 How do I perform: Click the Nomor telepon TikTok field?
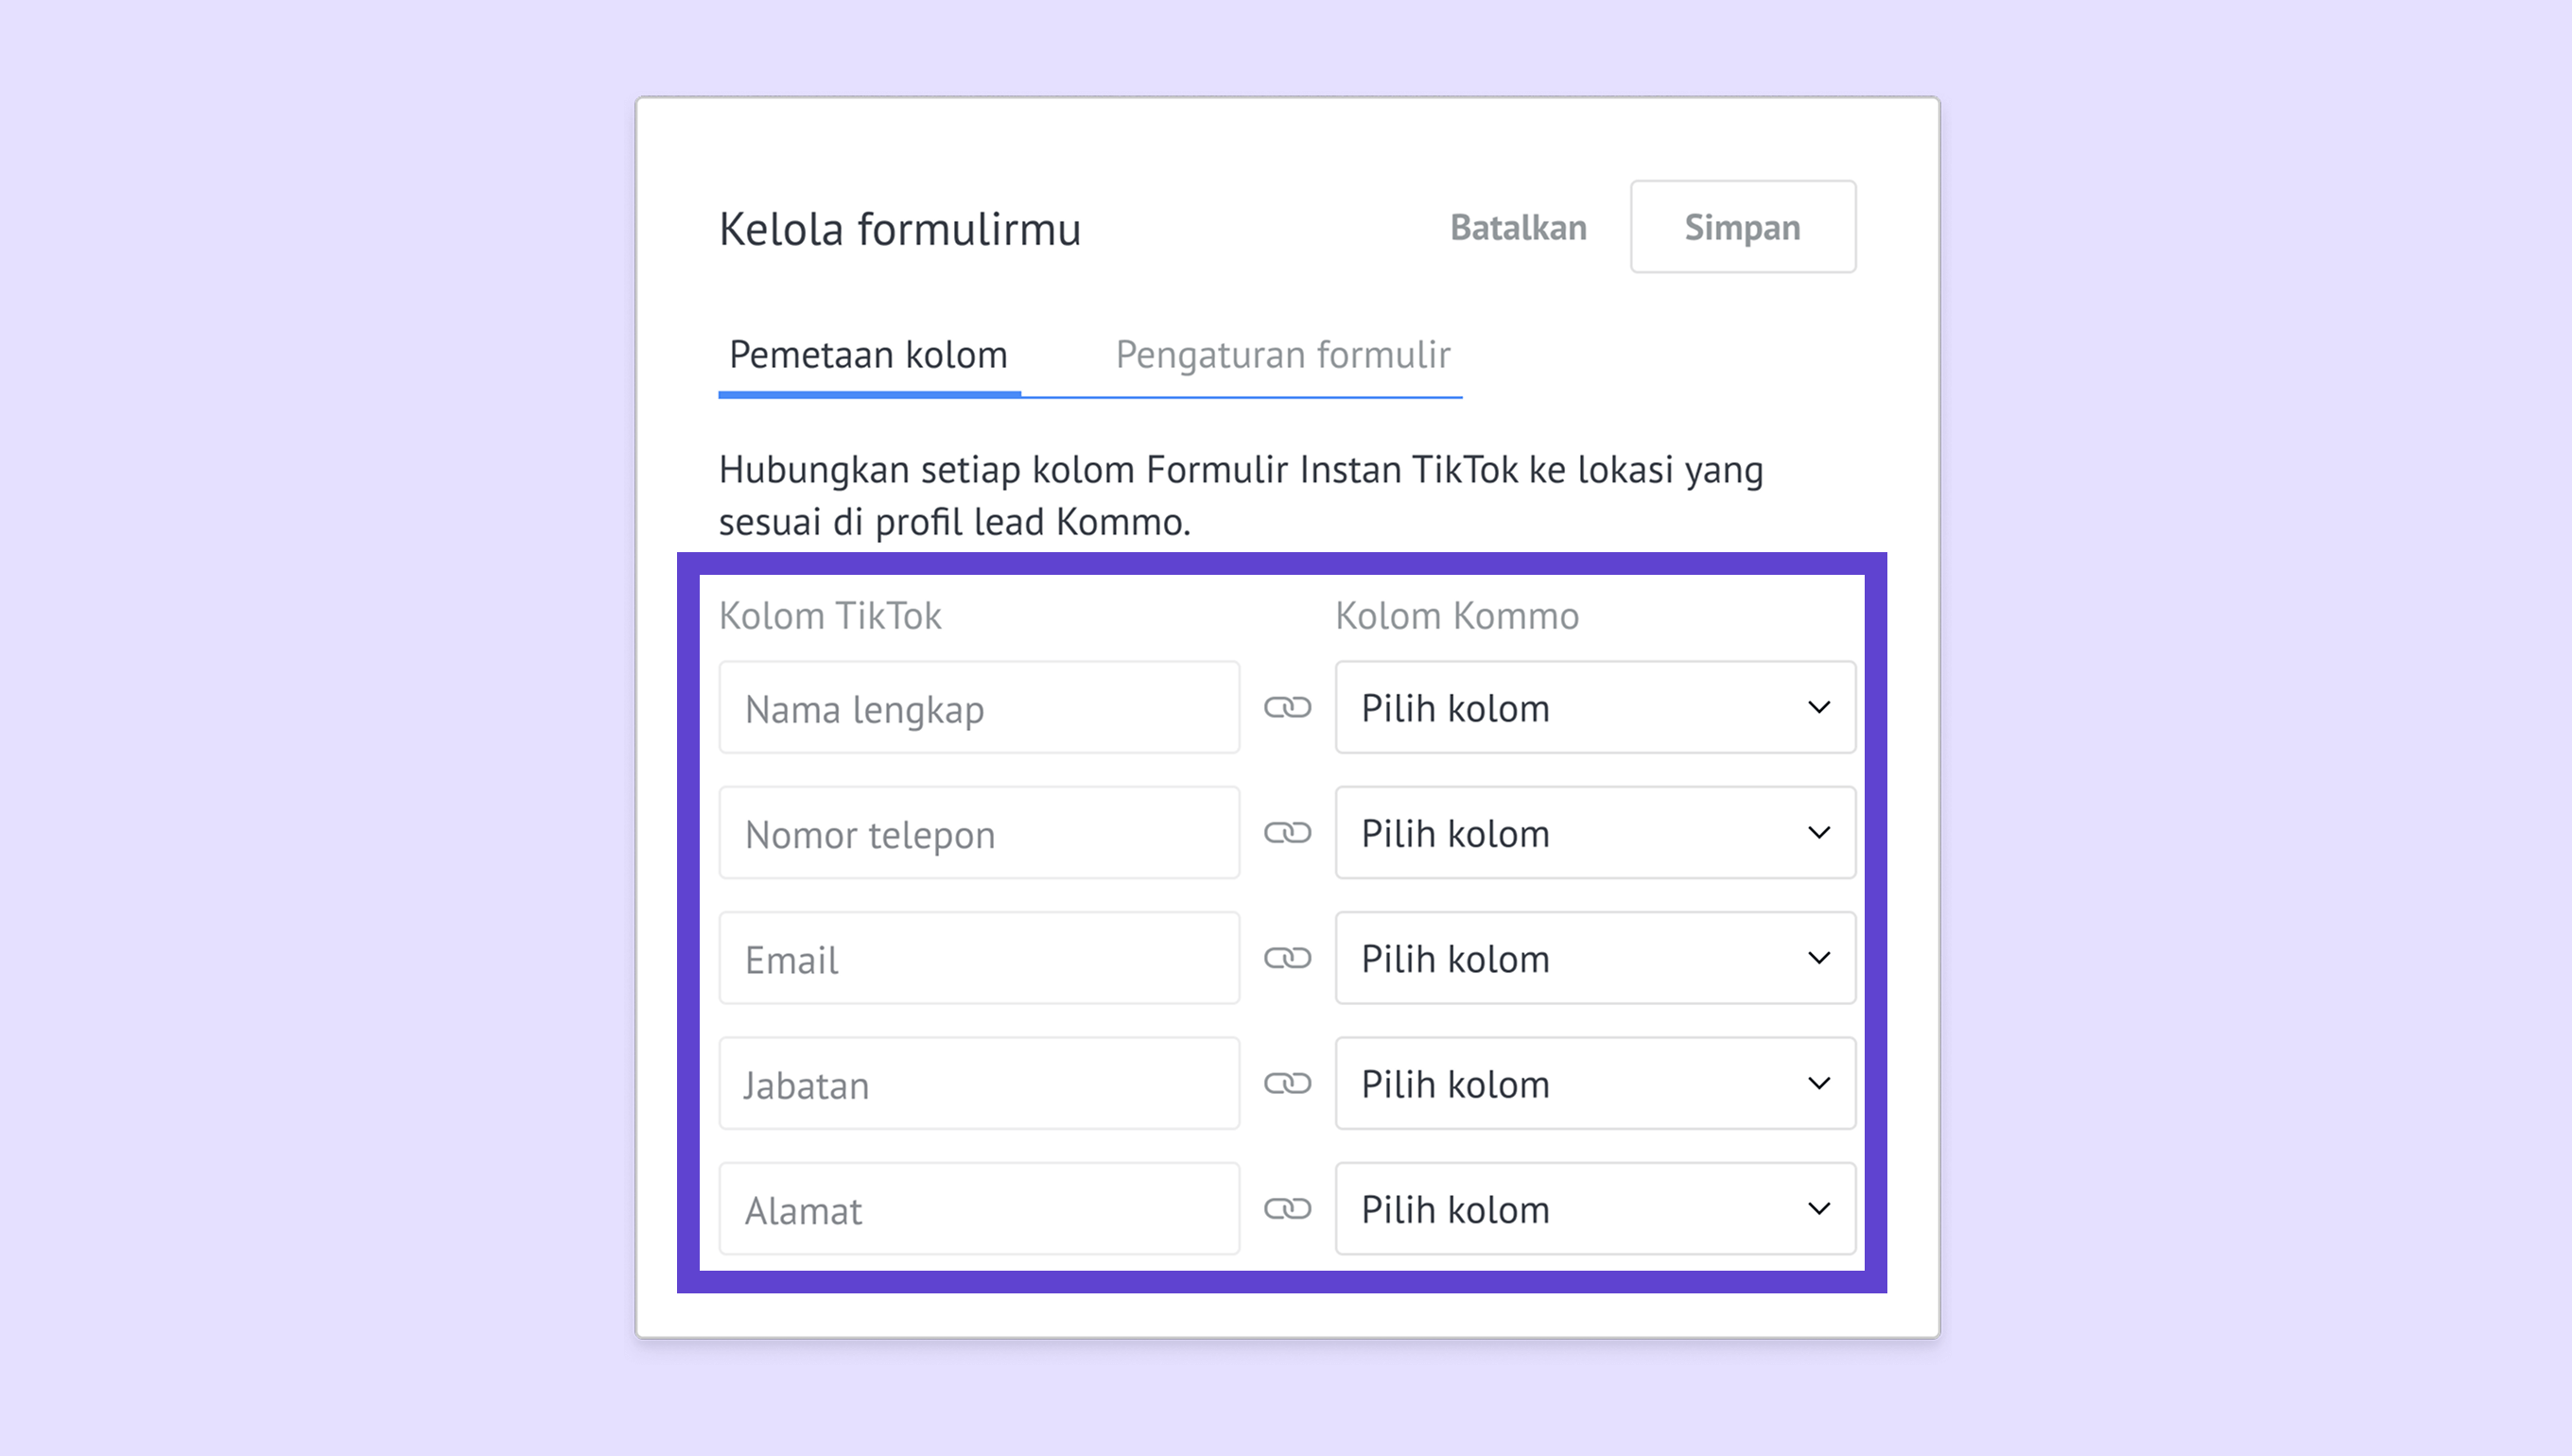tap(979, 833)
